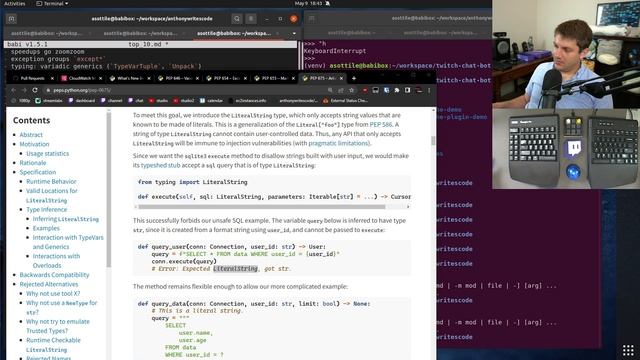
Task: Click the share icon in the address bar
Action: (340, 90)
